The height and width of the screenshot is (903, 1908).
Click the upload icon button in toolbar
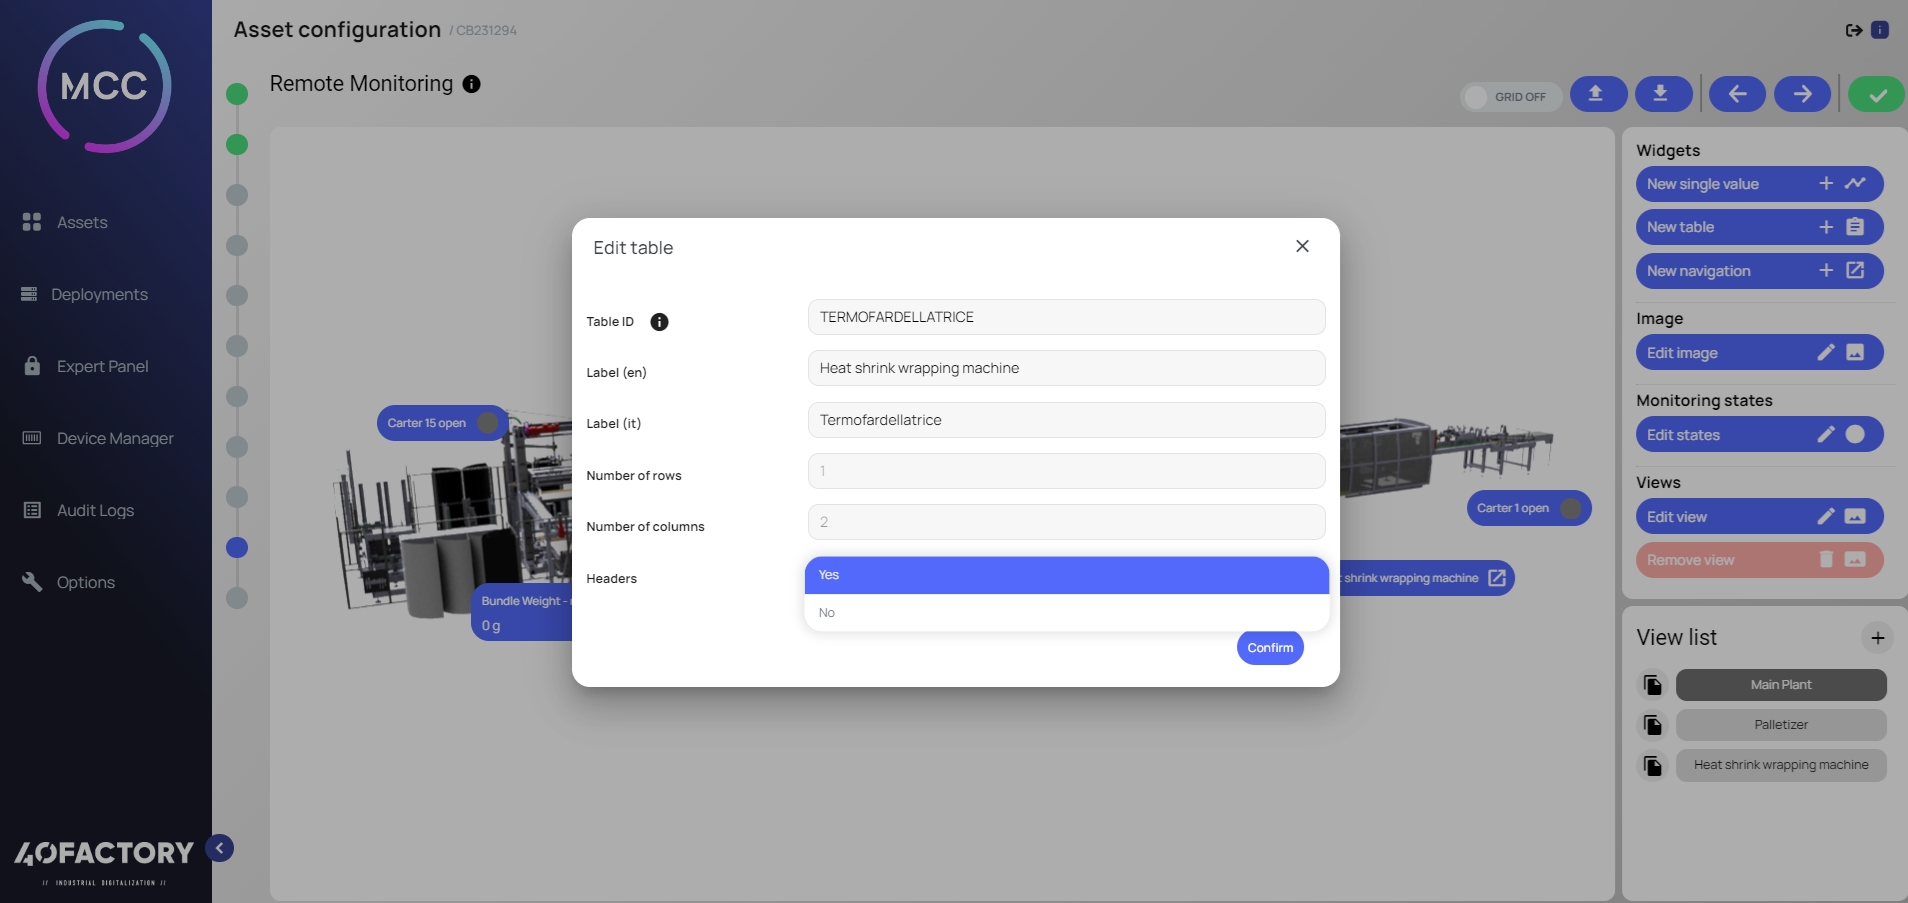(x=1597, y=94)
